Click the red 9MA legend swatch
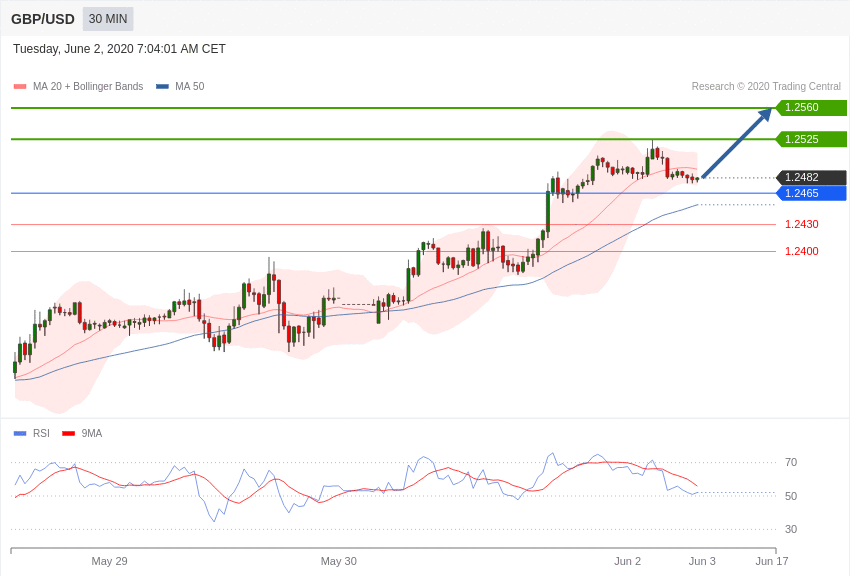The width and height of the screenshot is (850, 576). click(69, 433)
